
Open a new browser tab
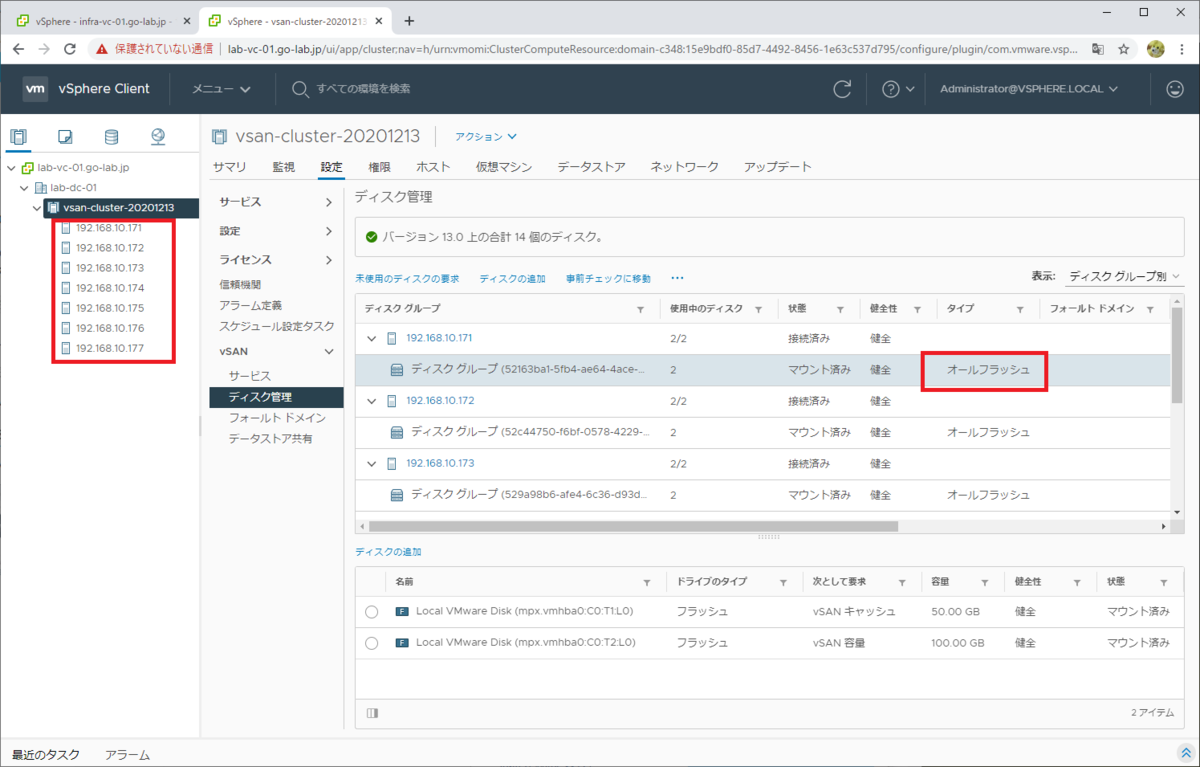tap(409, 21)
